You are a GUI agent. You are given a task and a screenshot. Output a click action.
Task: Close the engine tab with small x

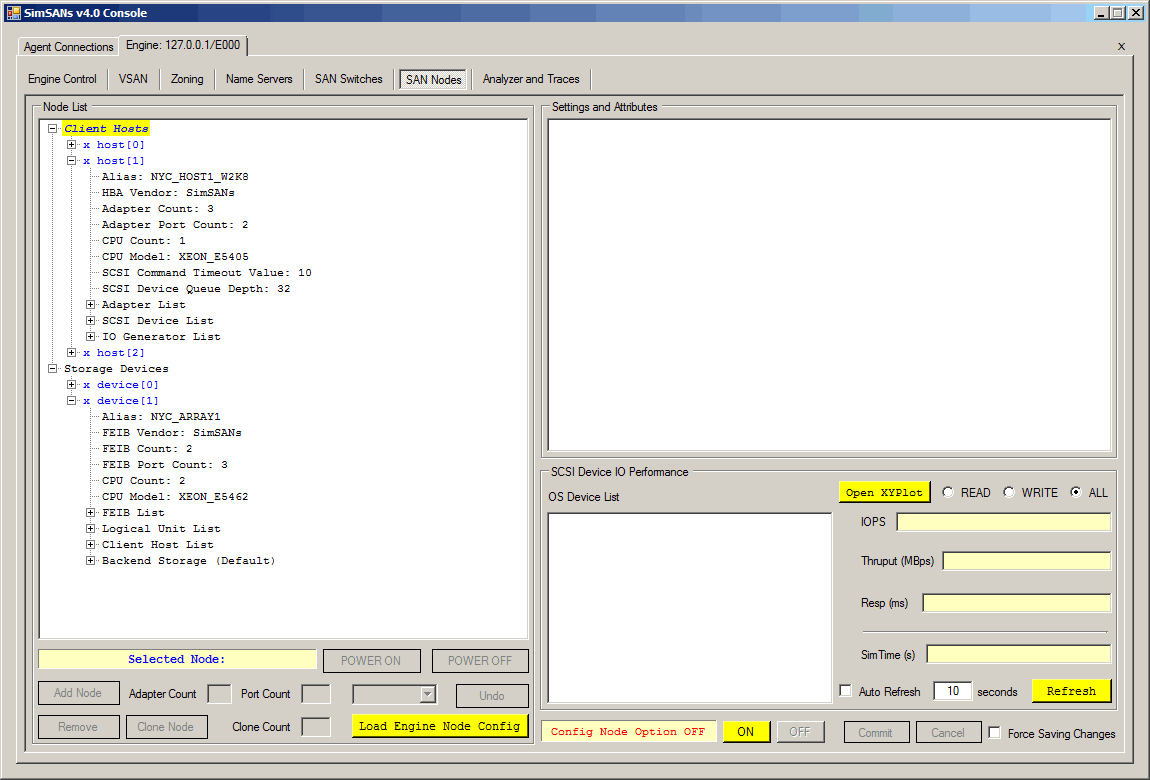[1121, 46]
